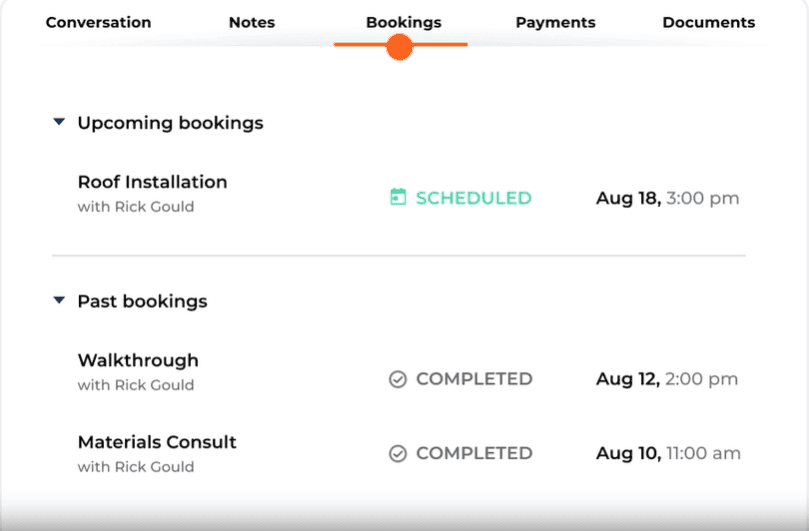
Task: Go to the Payments tab
Action: click(556, 22)
